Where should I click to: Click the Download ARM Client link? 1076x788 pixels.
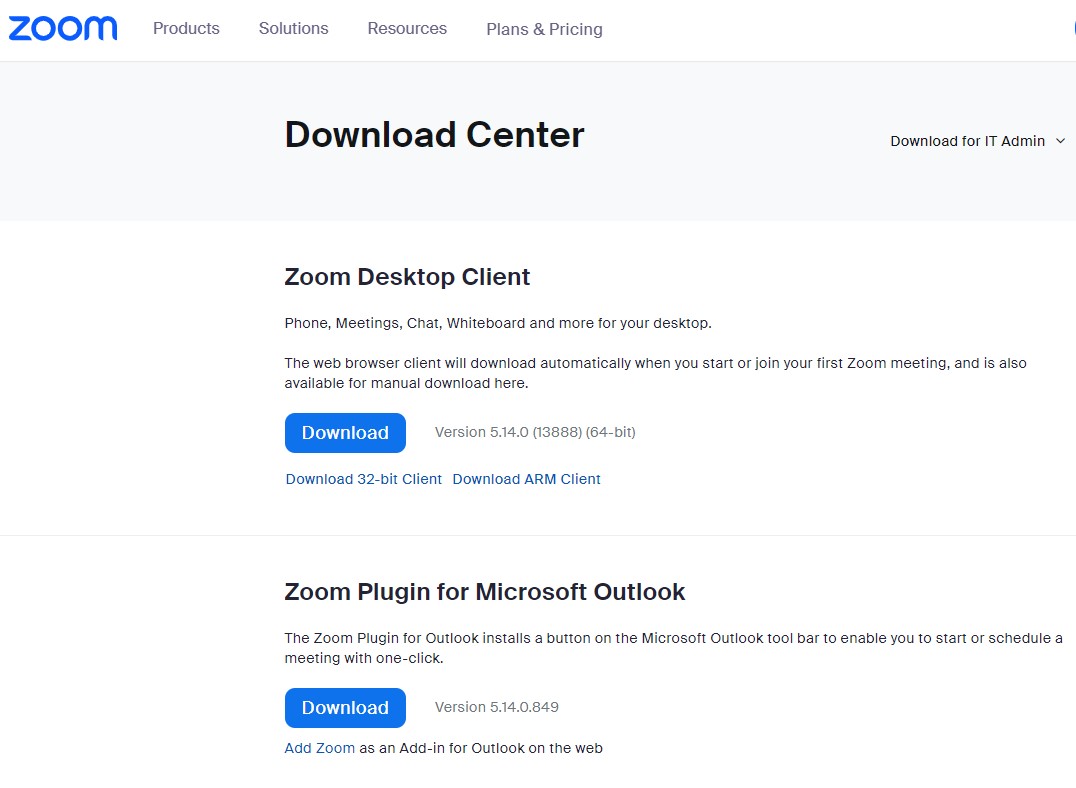pos(526,479)
